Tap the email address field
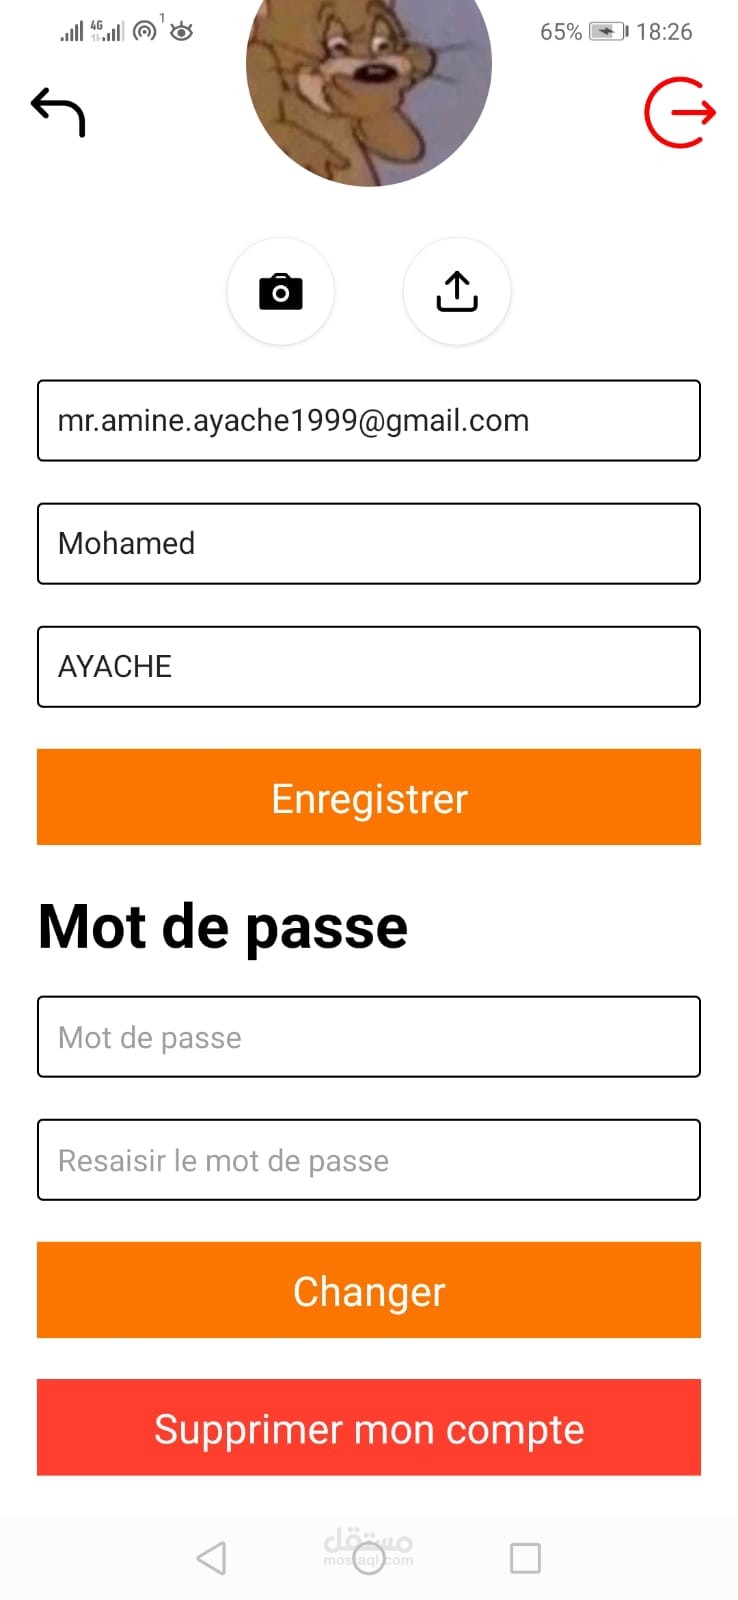 [368, 420]
